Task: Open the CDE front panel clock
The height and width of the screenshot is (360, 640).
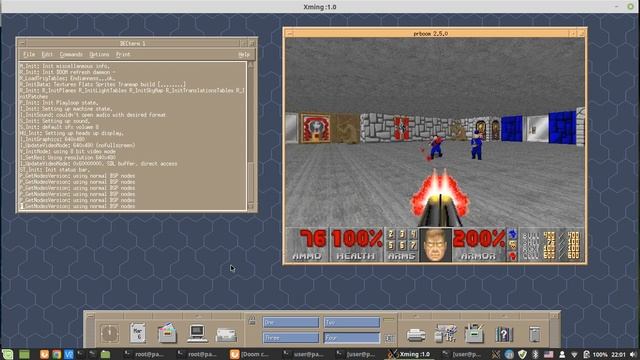Action: pos(110,333)
